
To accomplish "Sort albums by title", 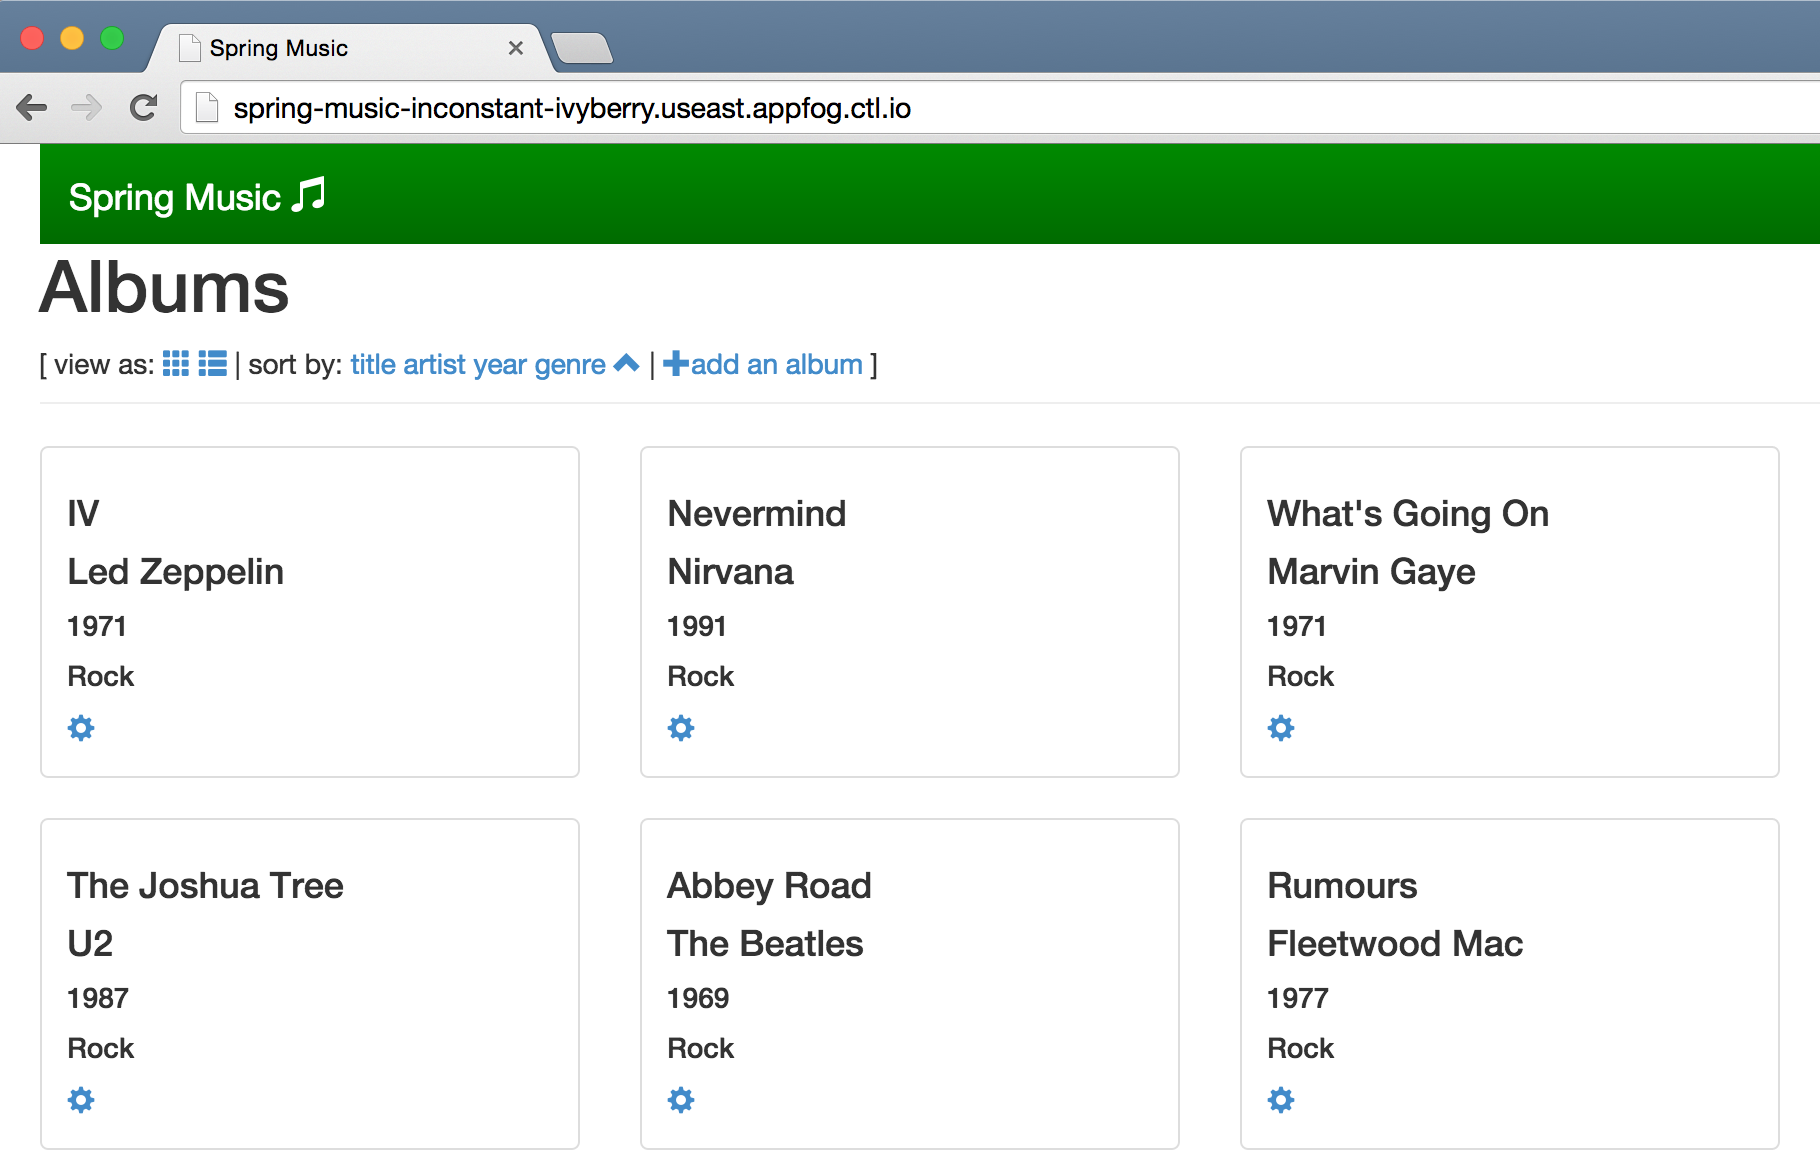I will (373, 365).
